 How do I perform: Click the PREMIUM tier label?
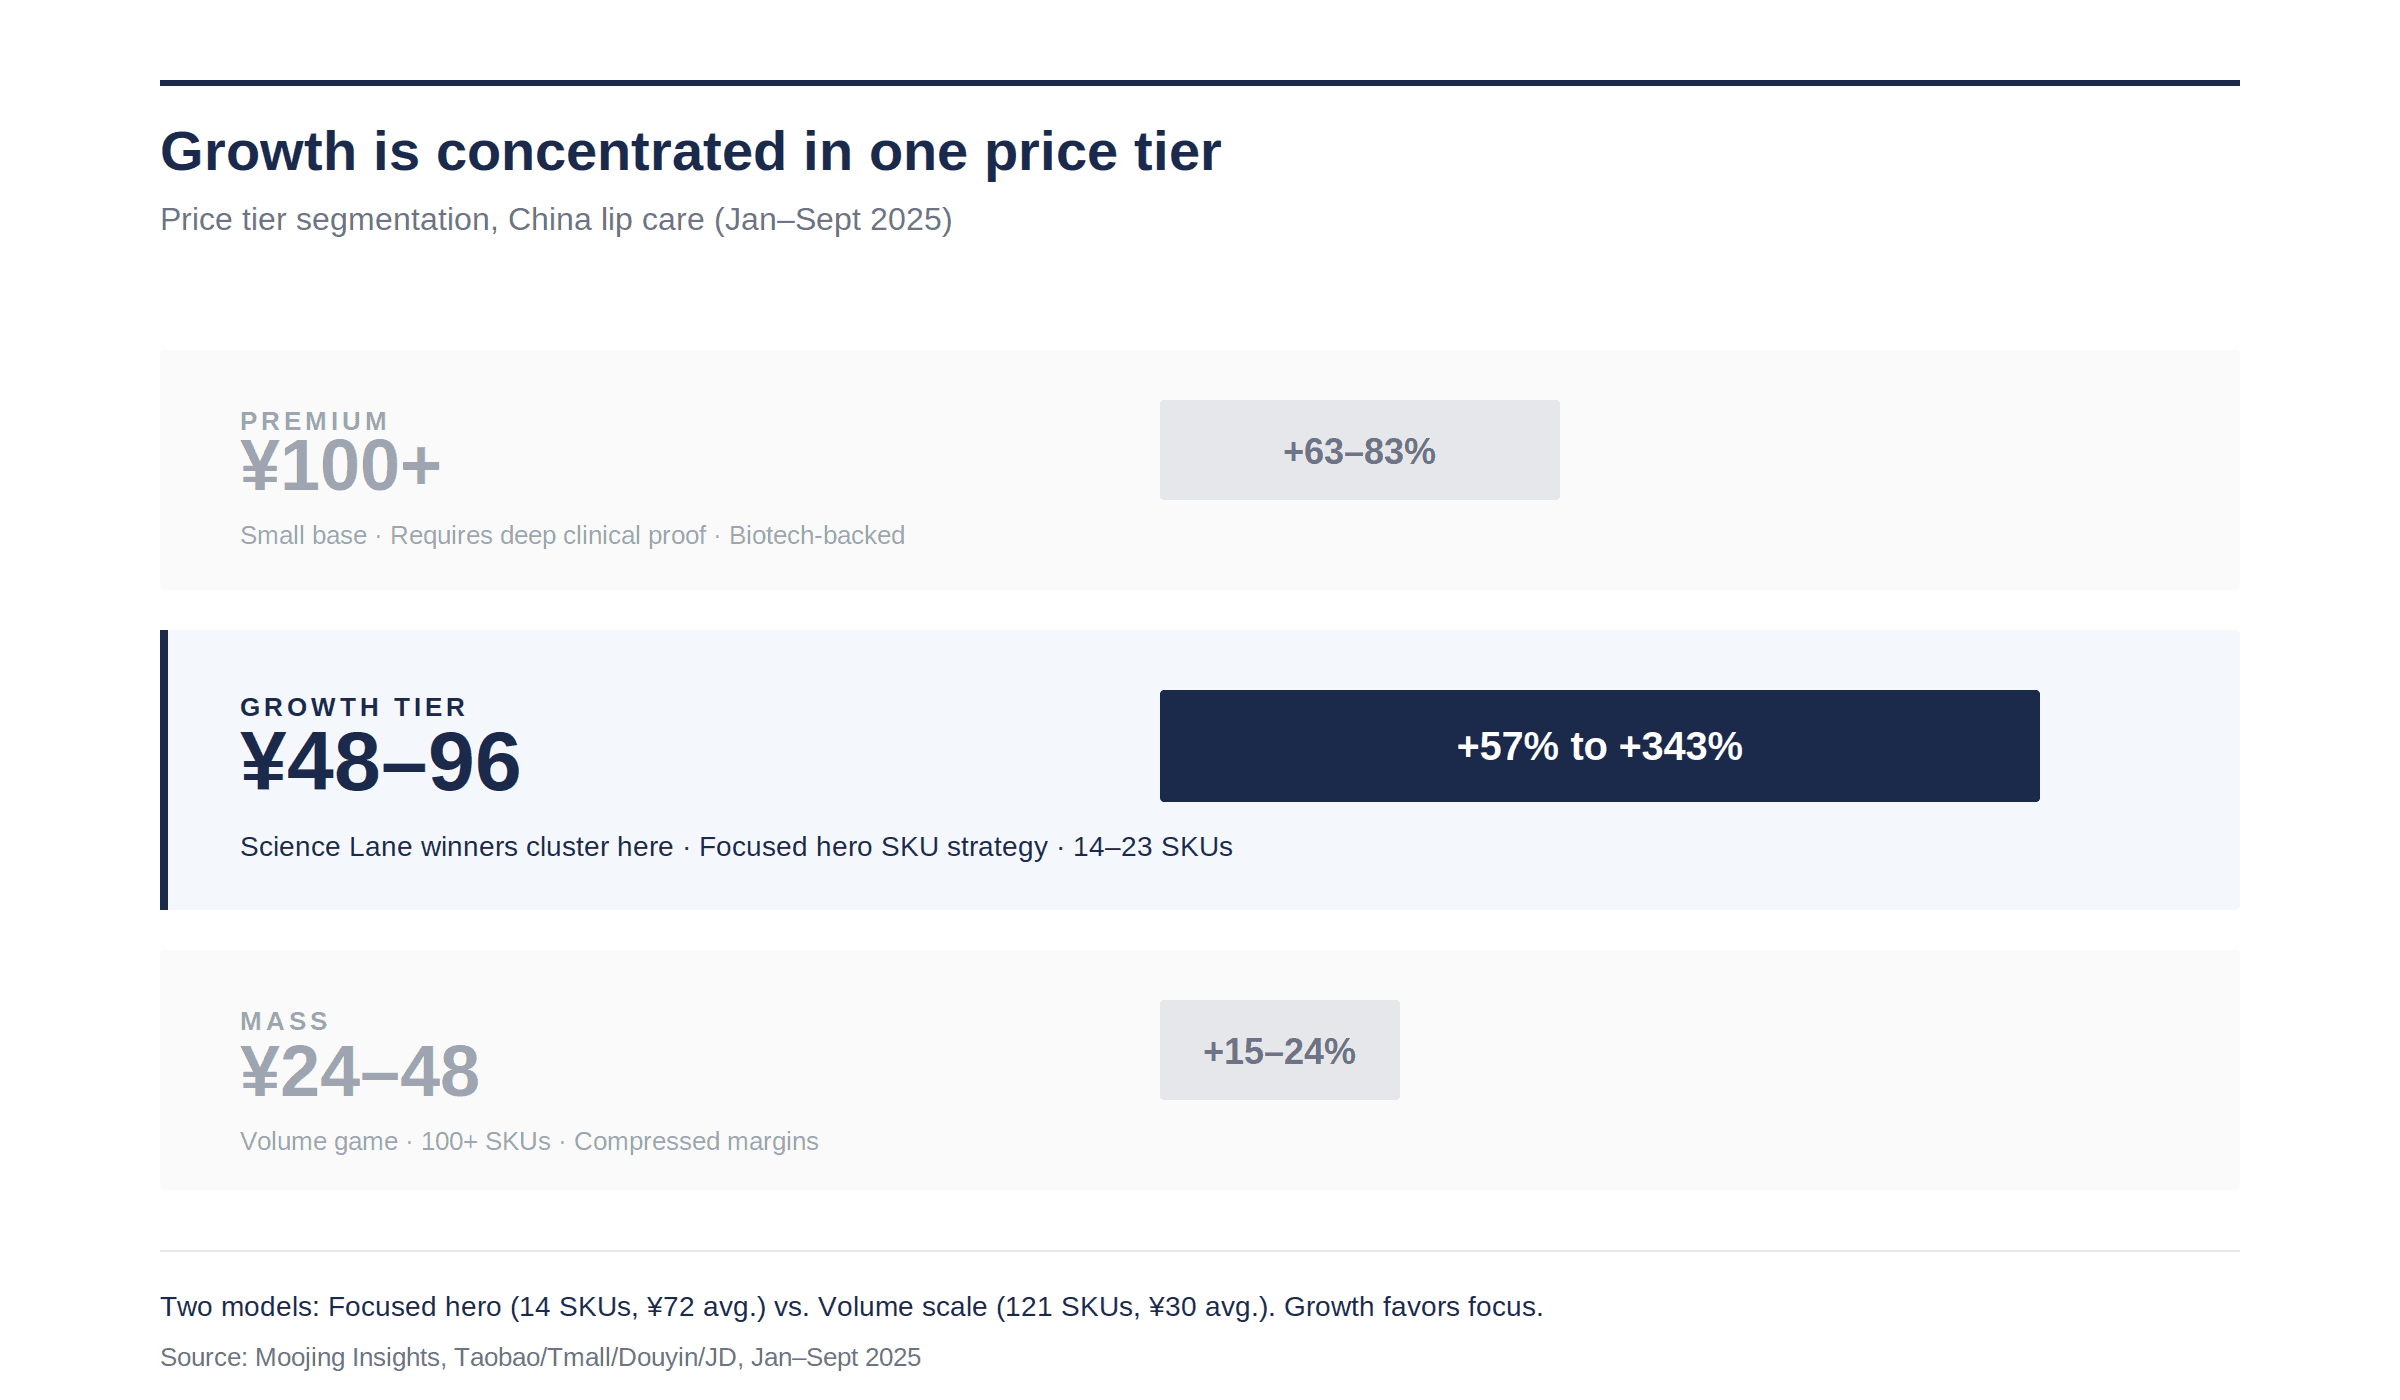pos(314,421)
